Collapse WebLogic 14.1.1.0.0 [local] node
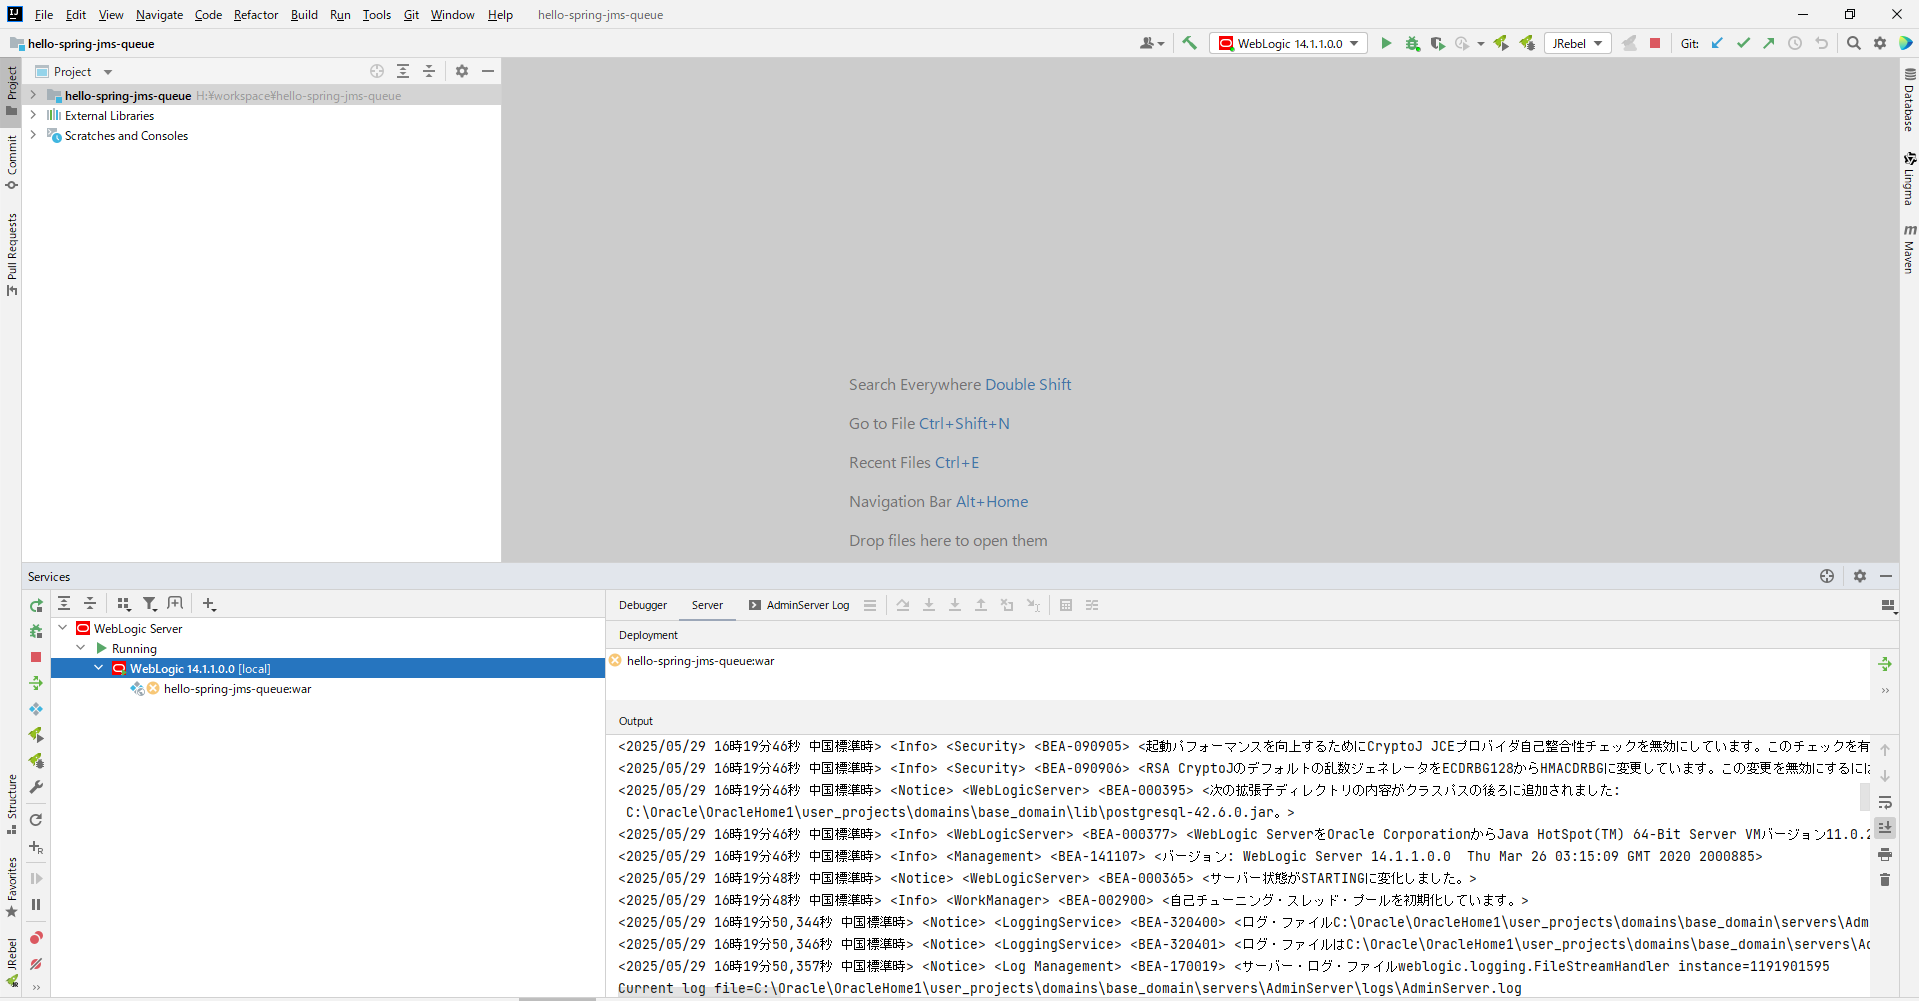Viewport: 1919px width, 1001px height. tap(99, 668)
